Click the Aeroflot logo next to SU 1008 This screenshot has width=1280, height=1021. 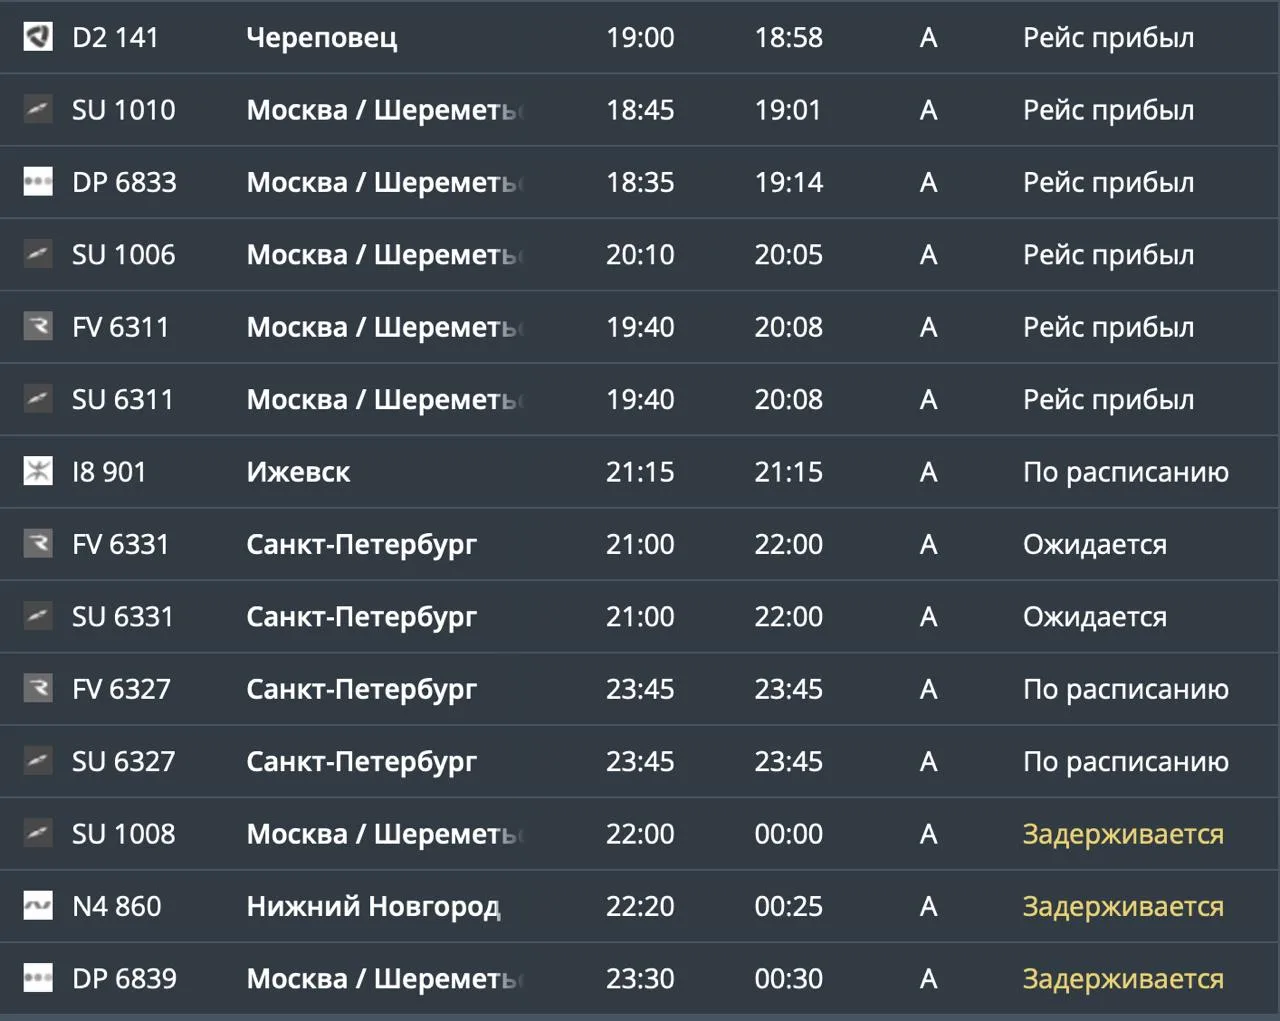[38, 833]
